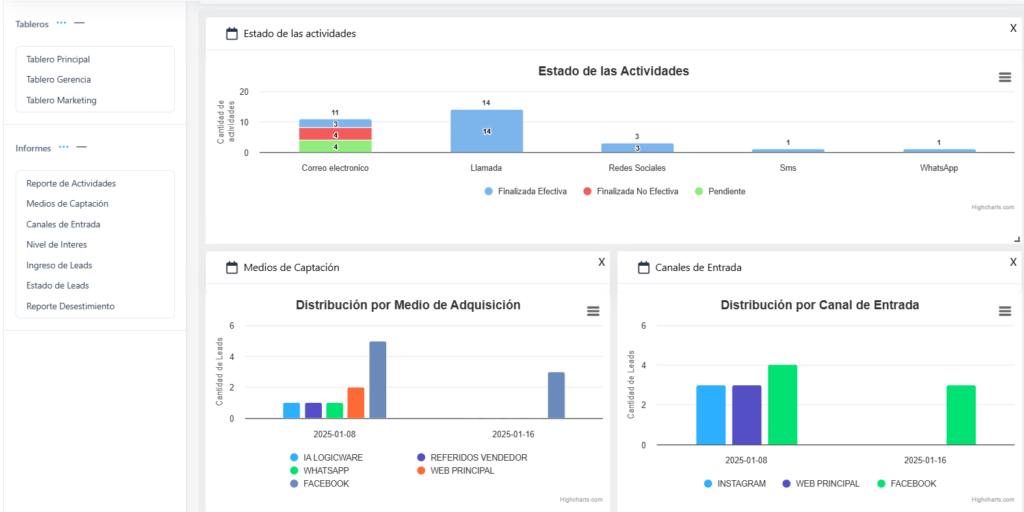Viewport: 1024px width, 512px height.
Task: Toggle Finalizada Efectiva legend series
Action: 525,191
